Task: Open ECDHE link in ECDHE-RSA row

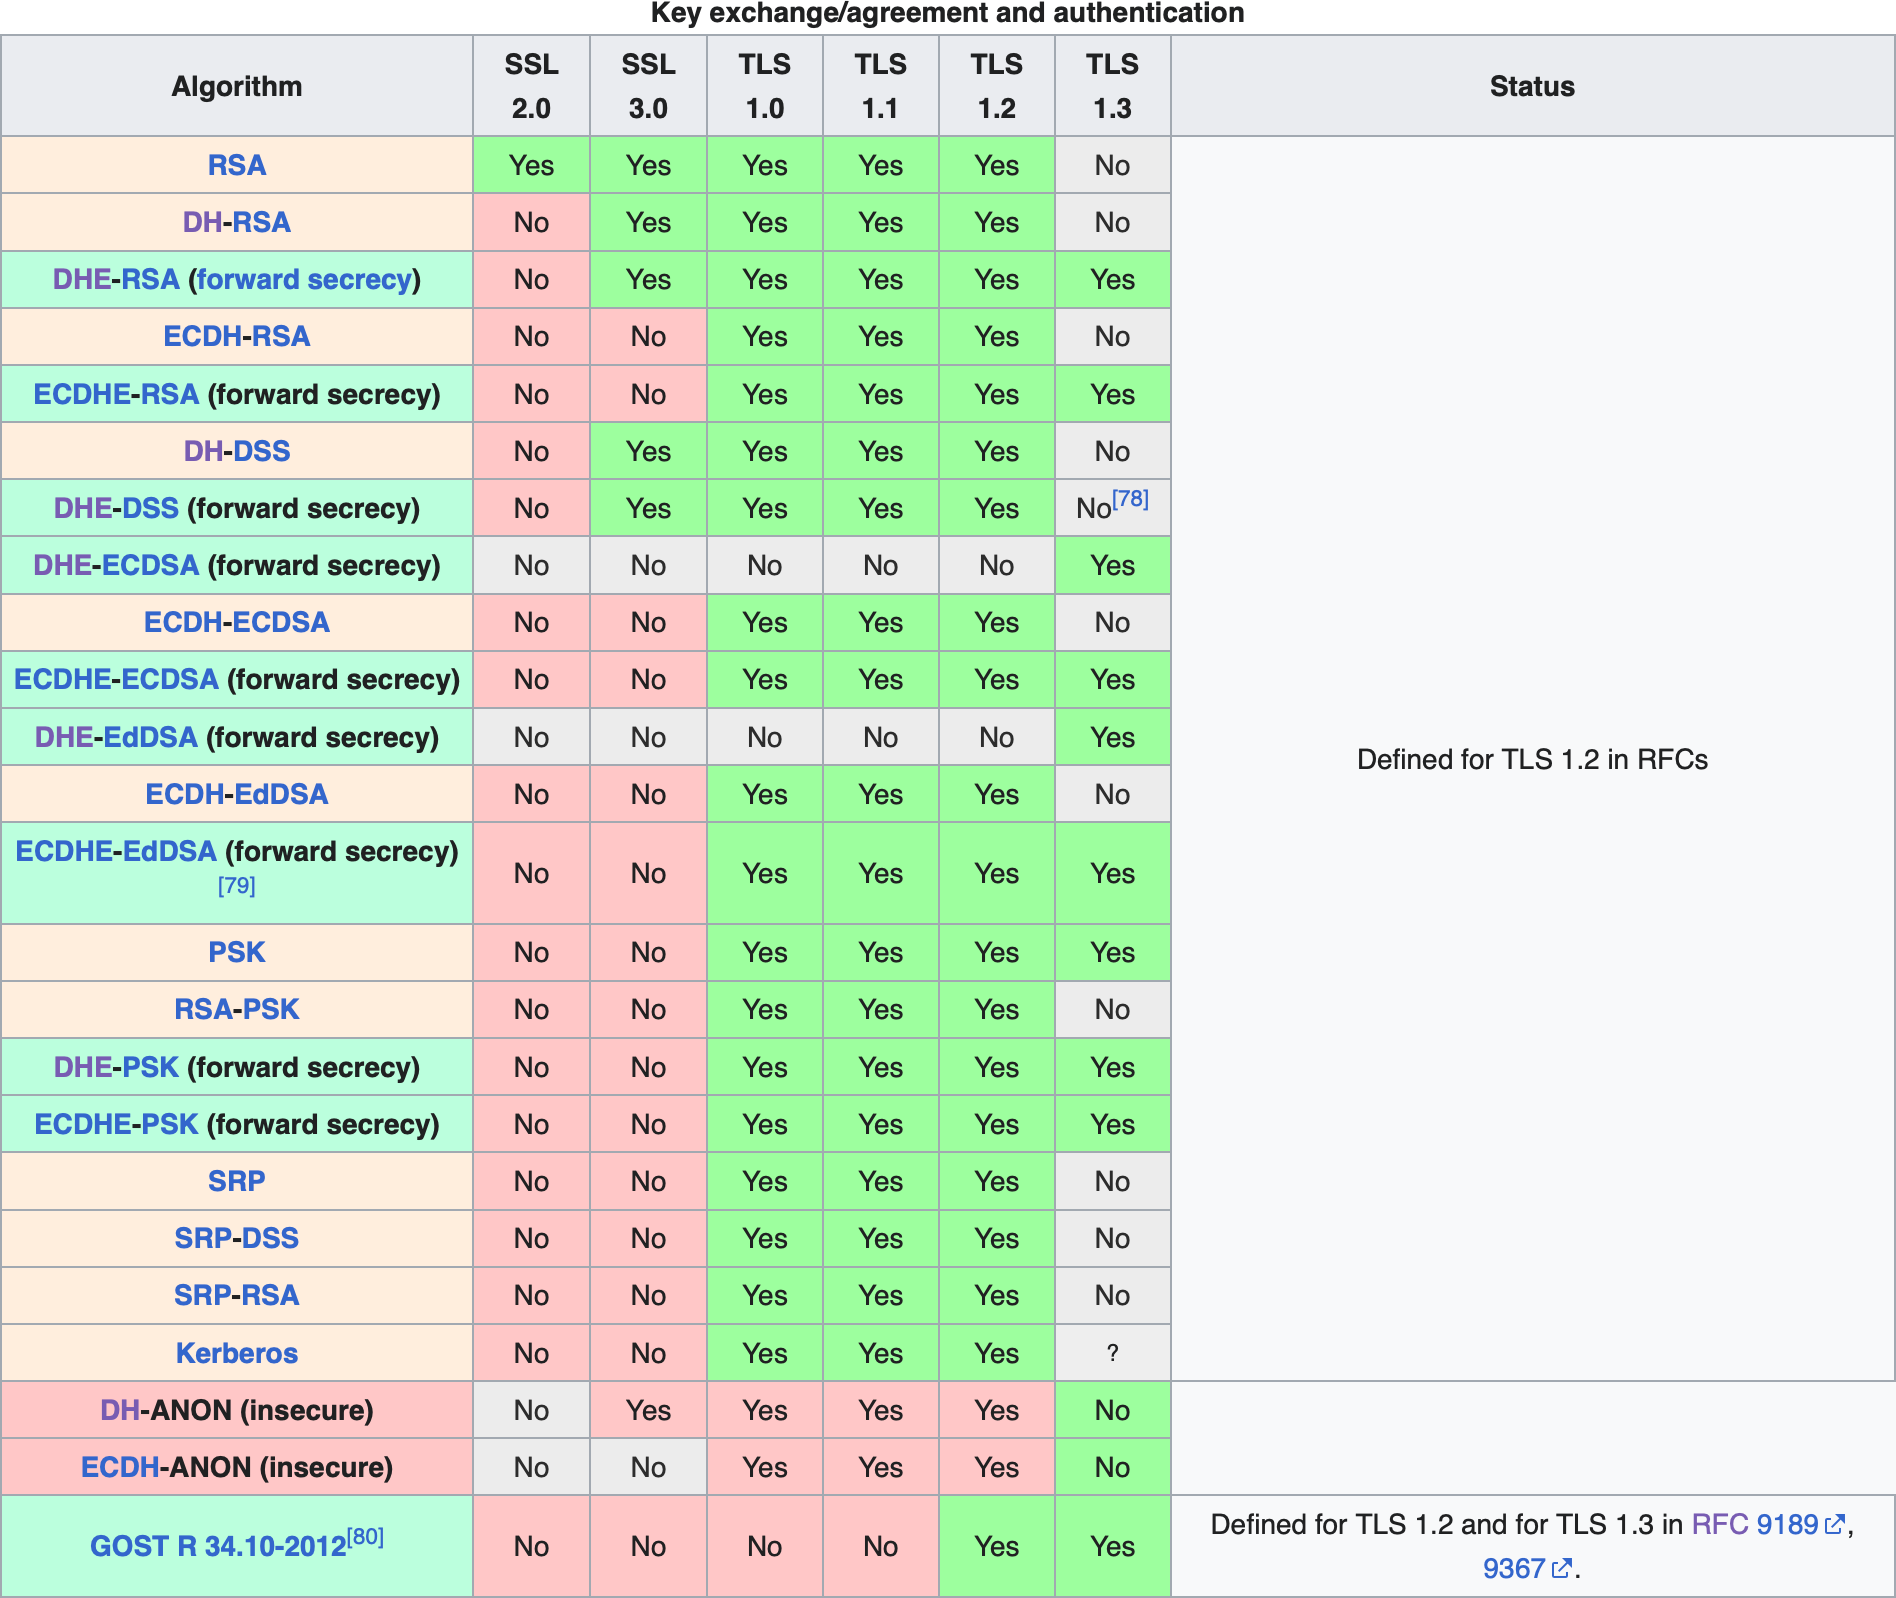Action: [x=82, y=394]
